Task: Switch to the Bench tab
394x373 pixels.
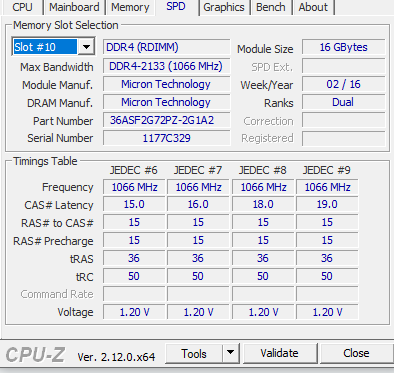Action: 271,7
